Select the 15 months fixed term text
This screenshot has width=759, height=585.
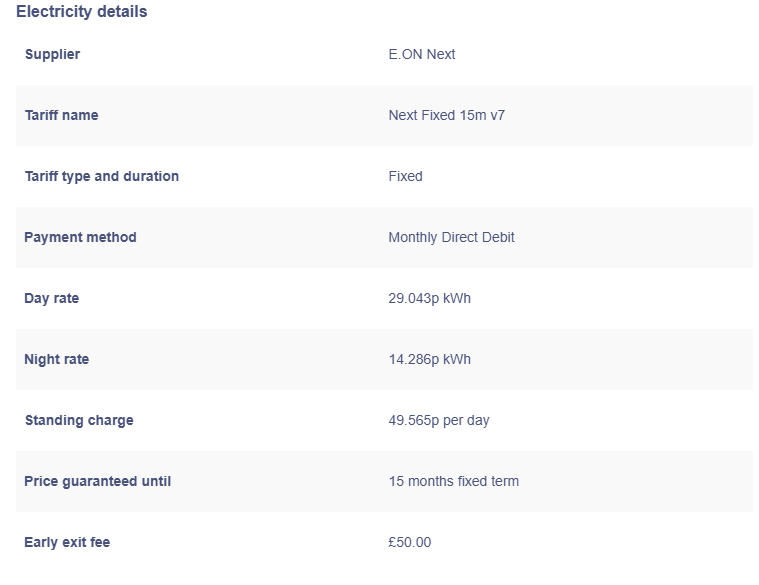pos(453,481)
